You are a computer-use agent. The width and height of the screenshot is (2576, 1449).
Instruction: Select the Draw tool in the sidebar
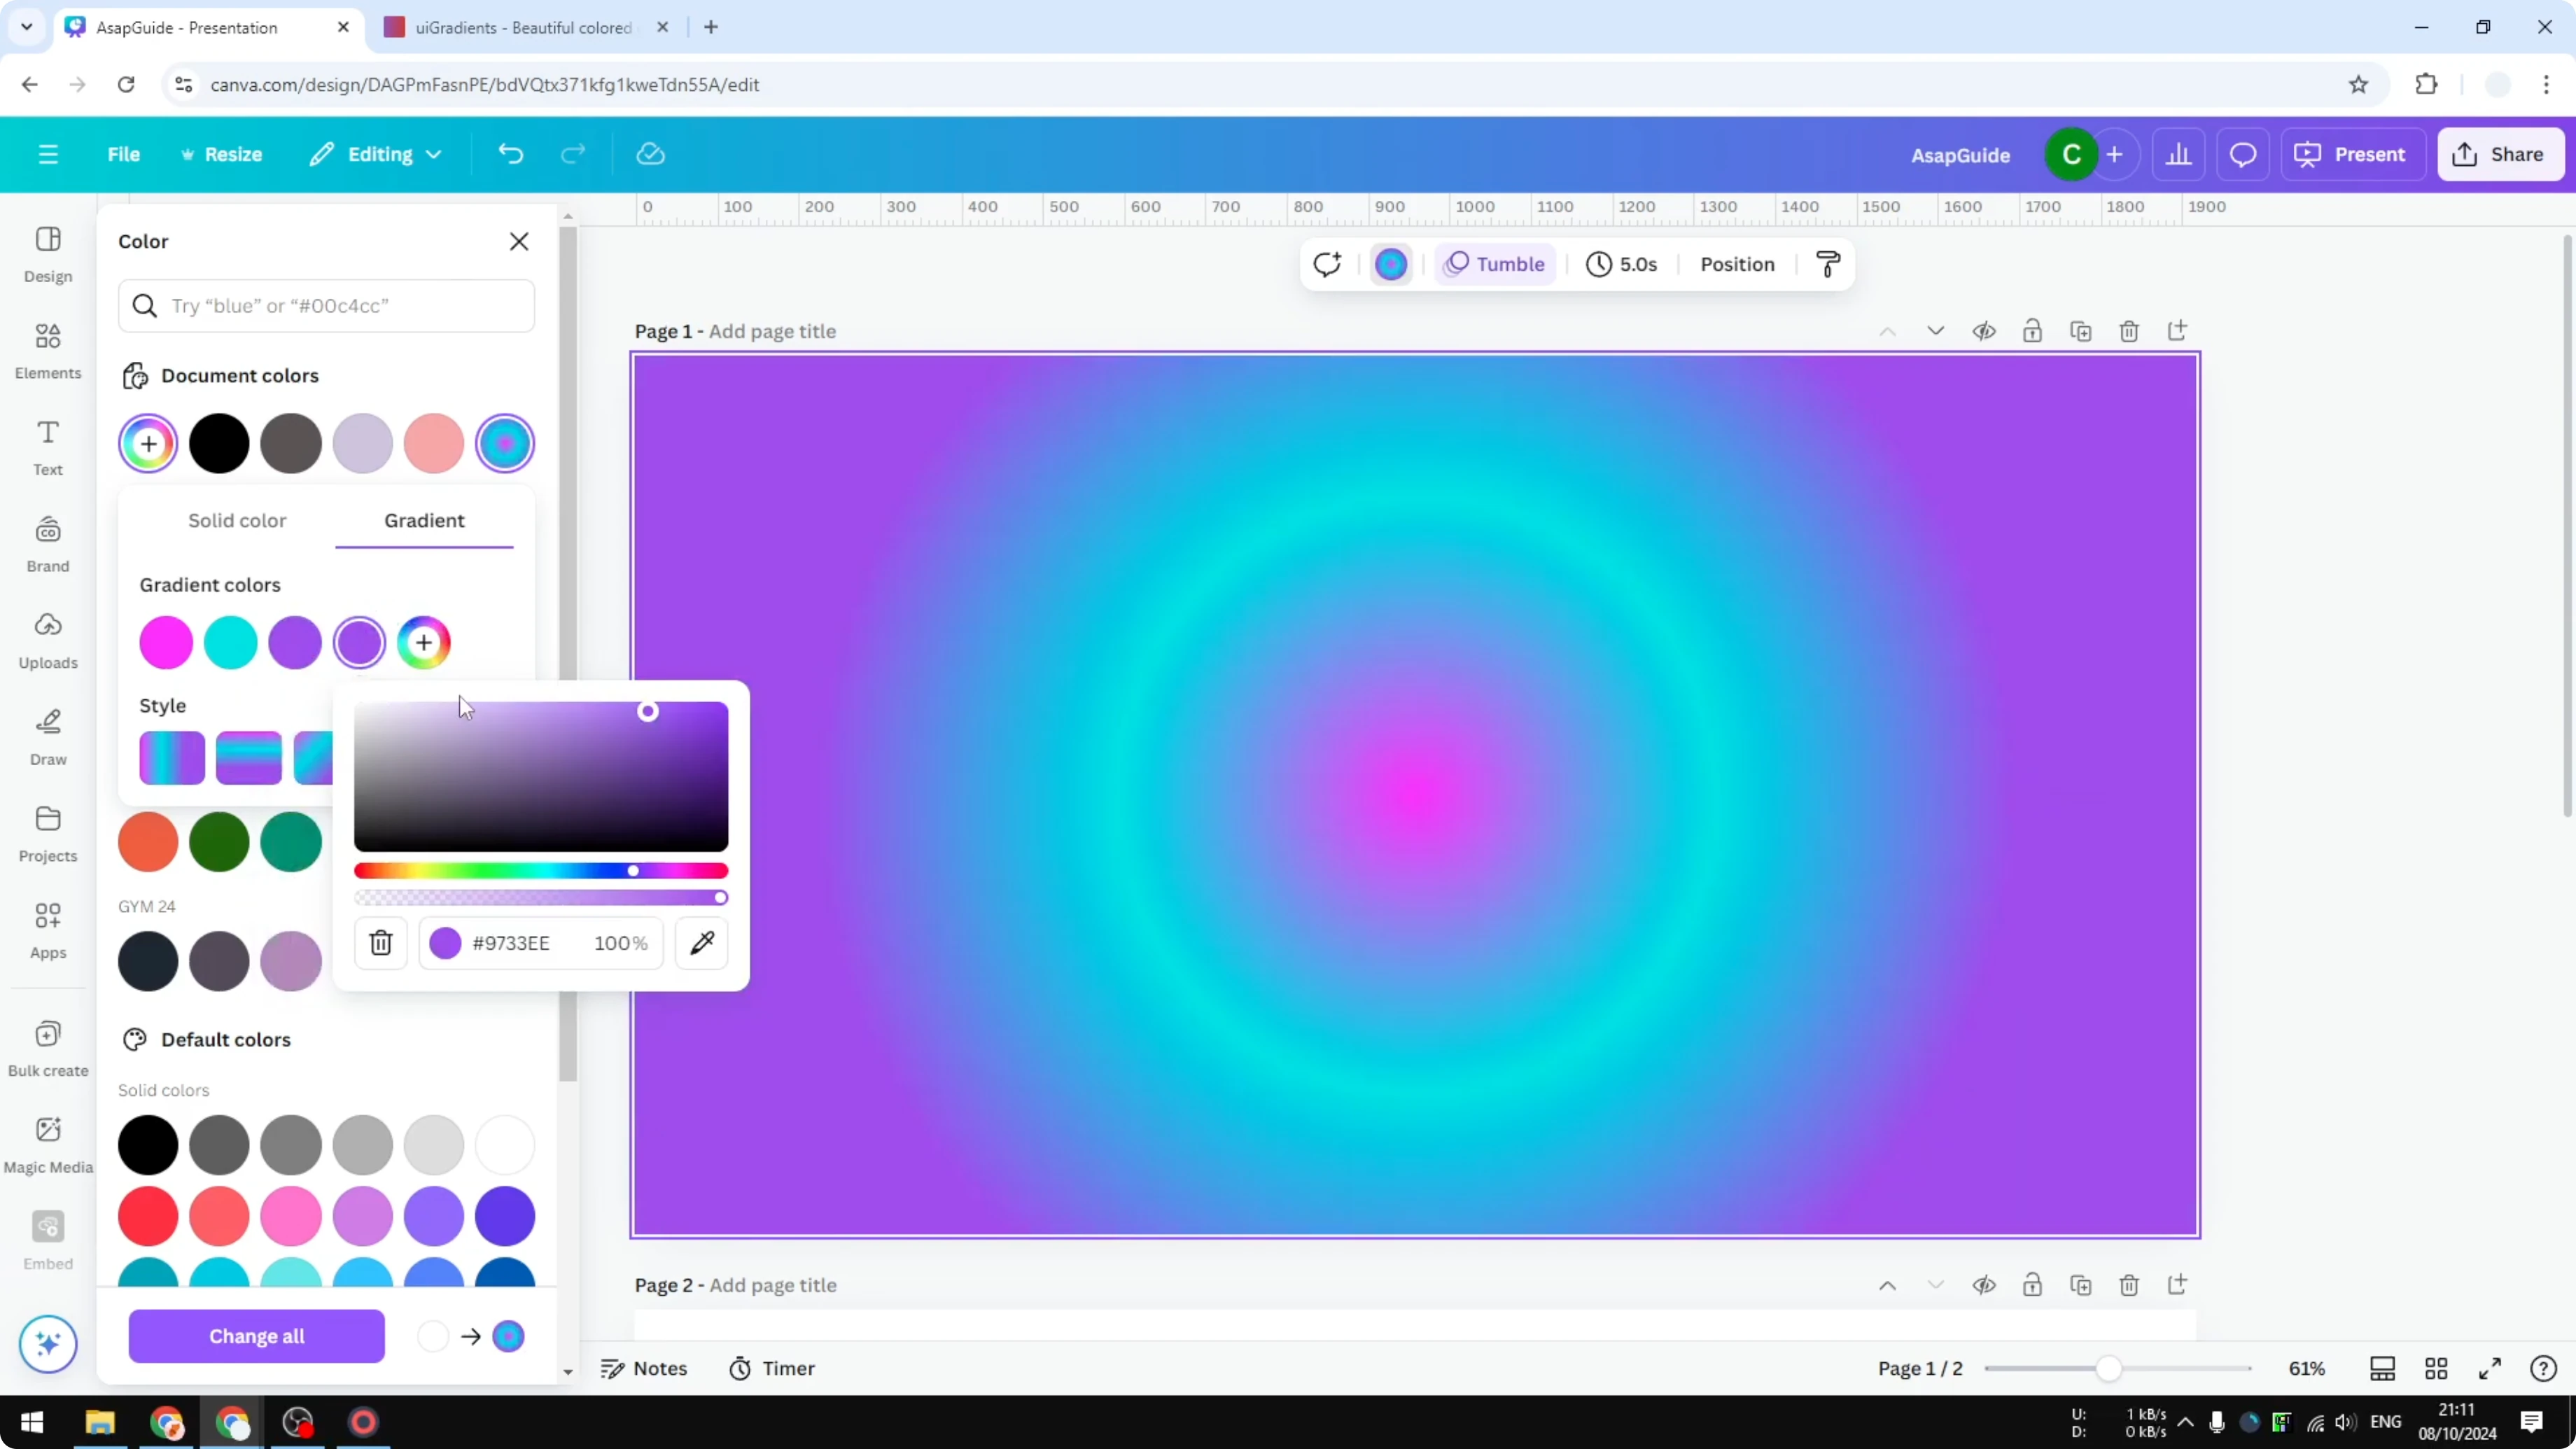click(x=47, y=737)
